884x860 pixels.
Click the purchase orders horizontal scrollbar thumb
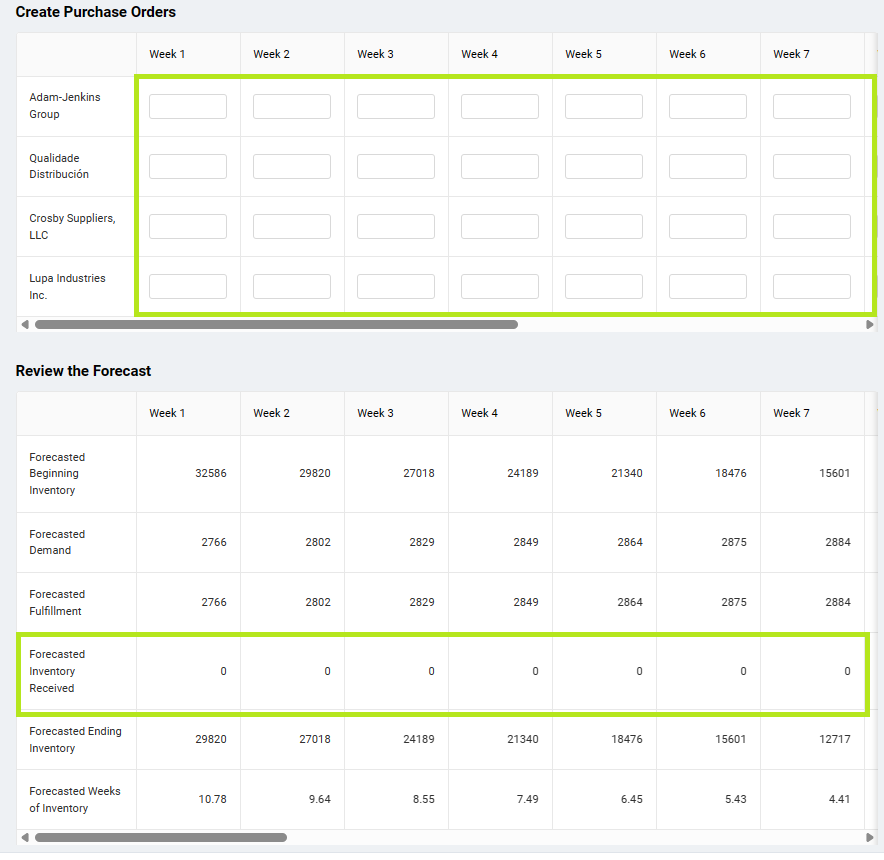click(276, 324)
